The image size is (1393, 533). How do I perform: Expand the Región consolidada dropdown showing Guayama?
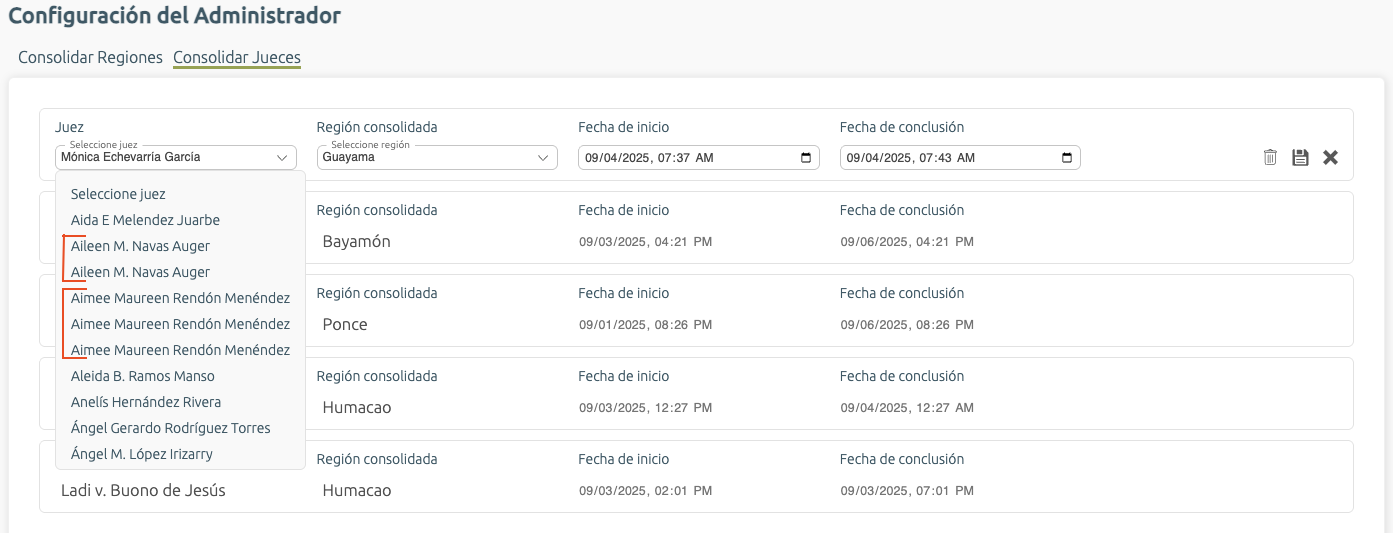coord(543,158)
